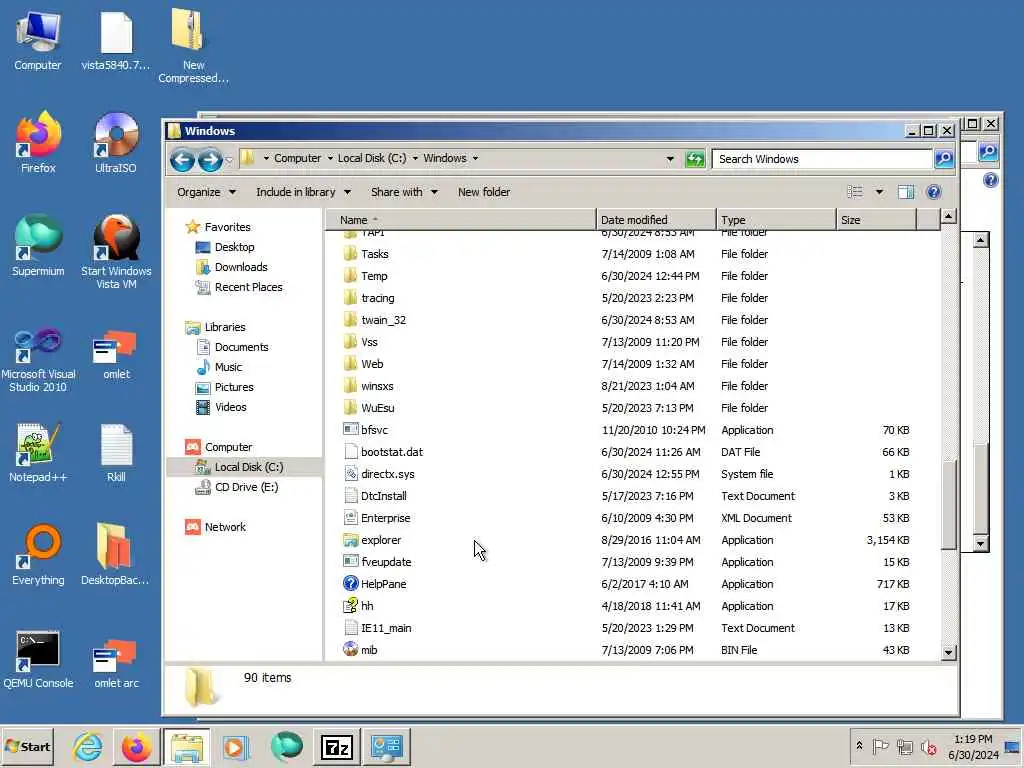1024x768 pixels.
Task: Select Desktop under Favorites
Action: (x=225, y=247)
